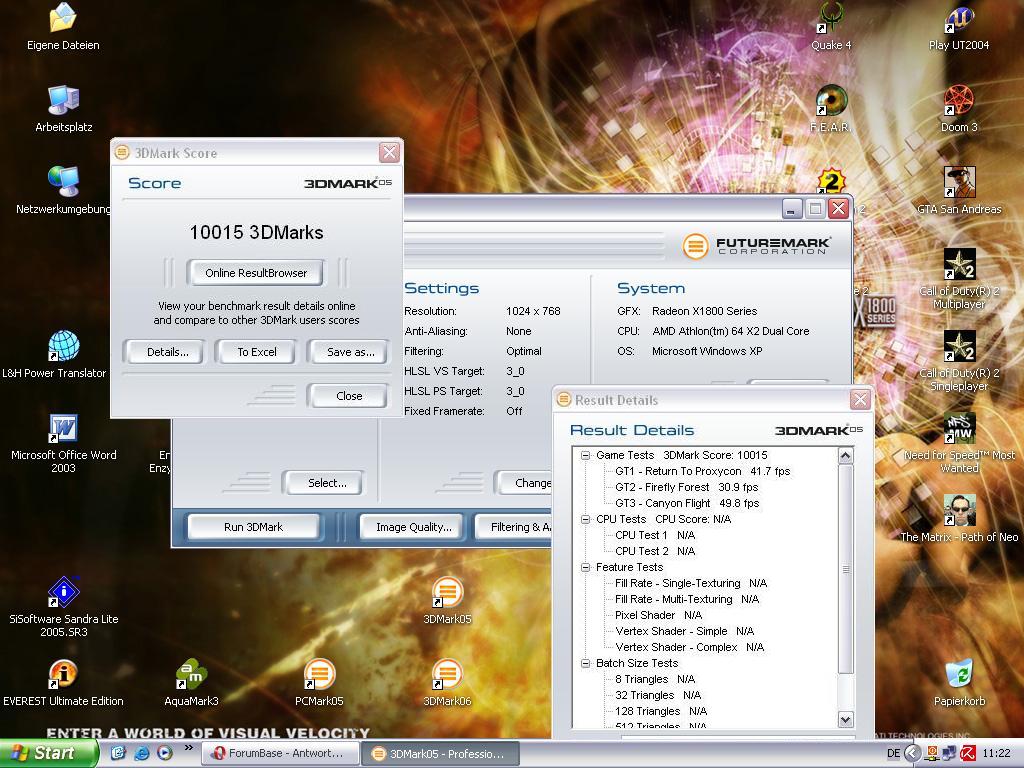Launch Call of Duty 2 Singleplayer shortcut
This screenshot has width=1024, height=768.
pyautogui.click(x=959, y=360)
